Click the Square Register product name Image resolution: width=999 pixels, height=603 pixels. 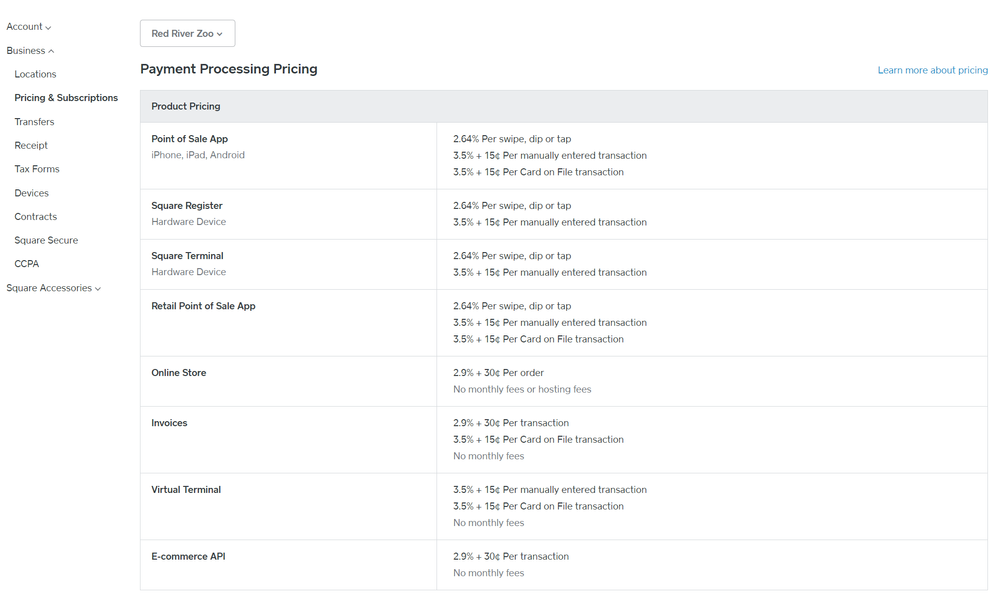pyautogui.click(x=187, y=206)
